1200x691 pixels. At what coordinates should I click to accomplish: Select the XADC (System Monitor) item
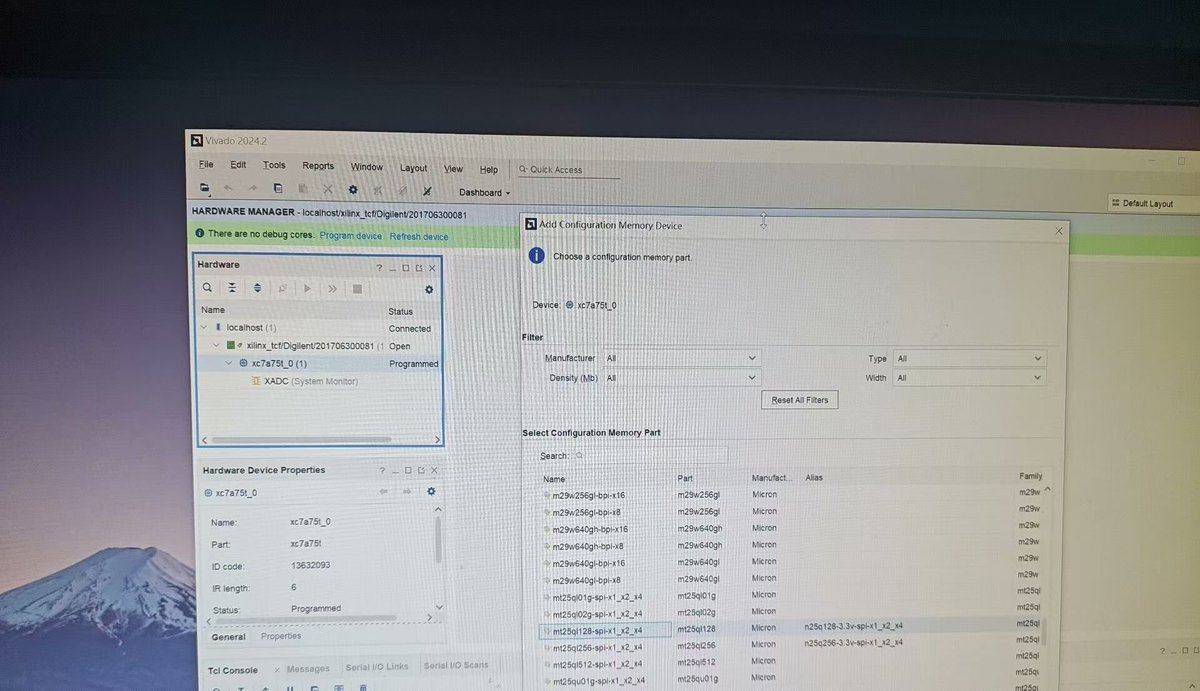304,381
